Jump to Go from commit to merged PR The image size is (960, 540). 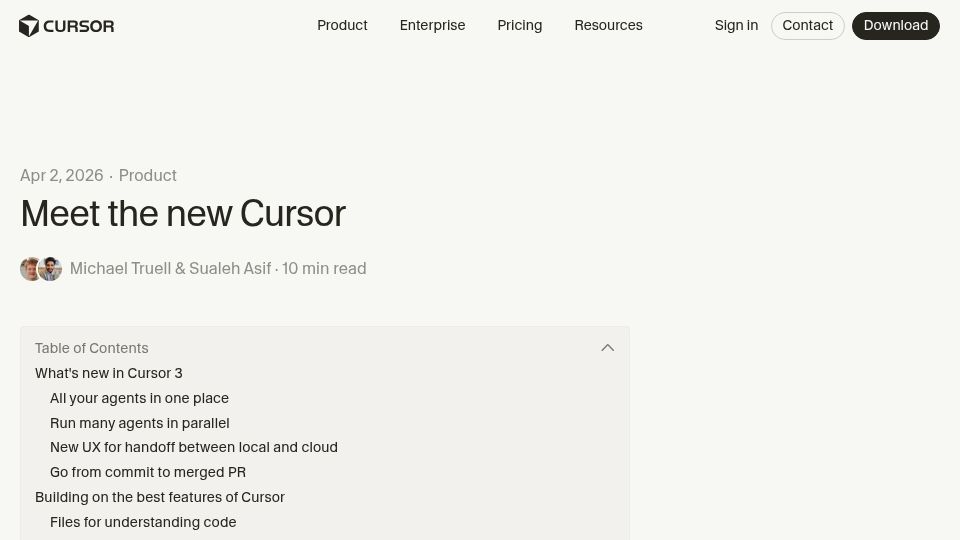point(148,472)
